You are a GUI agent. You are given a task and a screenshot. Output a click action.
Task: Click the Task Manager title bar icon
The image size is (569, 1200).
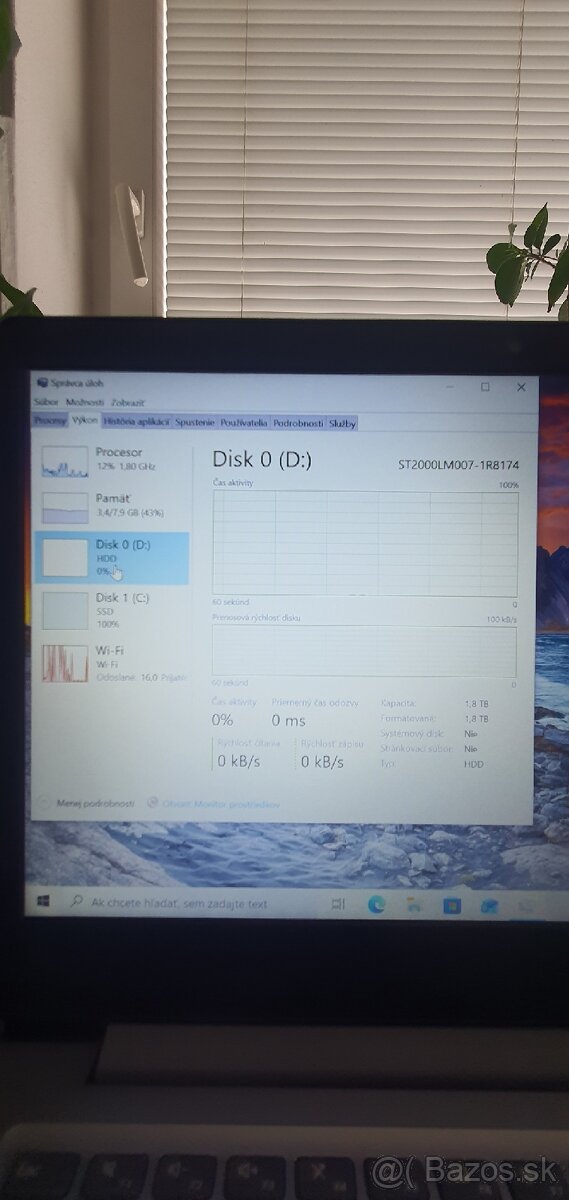click(x=42, y=382)
